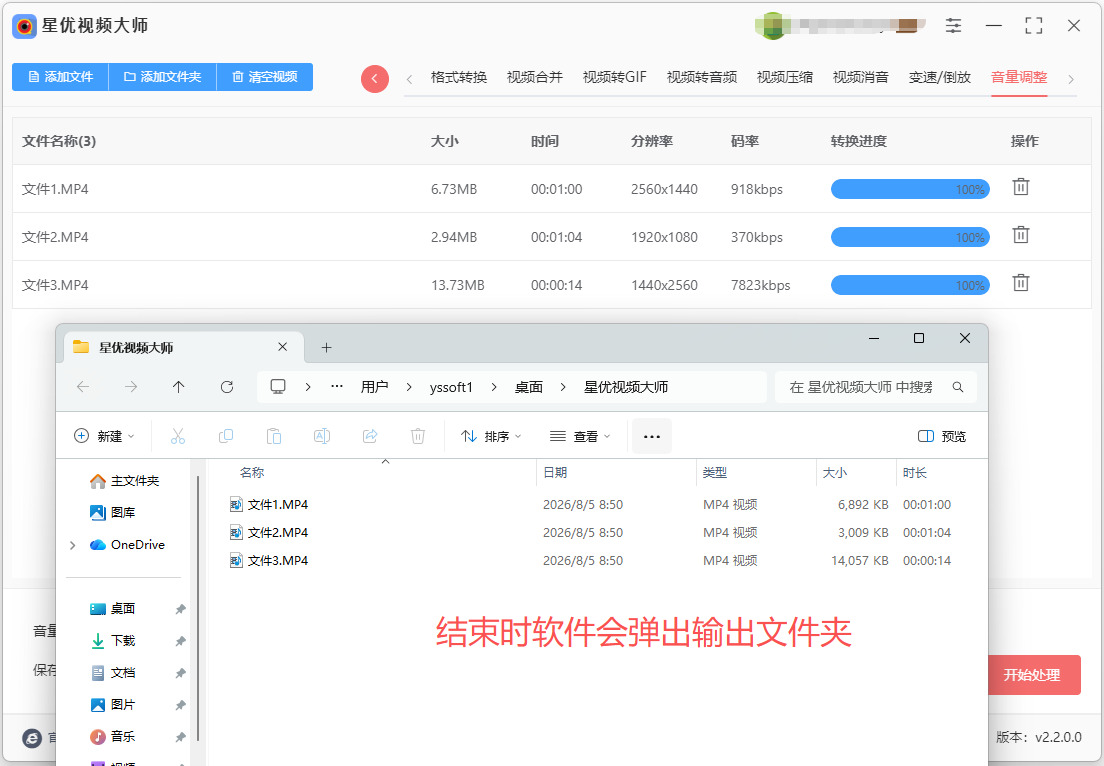Click the 添加文件夹 button

(x=163, y=77)
